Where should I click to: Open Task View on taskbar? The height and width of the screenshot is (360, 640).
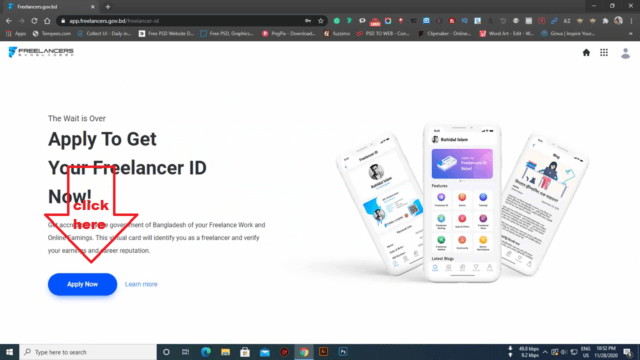(x=185, y=352)
